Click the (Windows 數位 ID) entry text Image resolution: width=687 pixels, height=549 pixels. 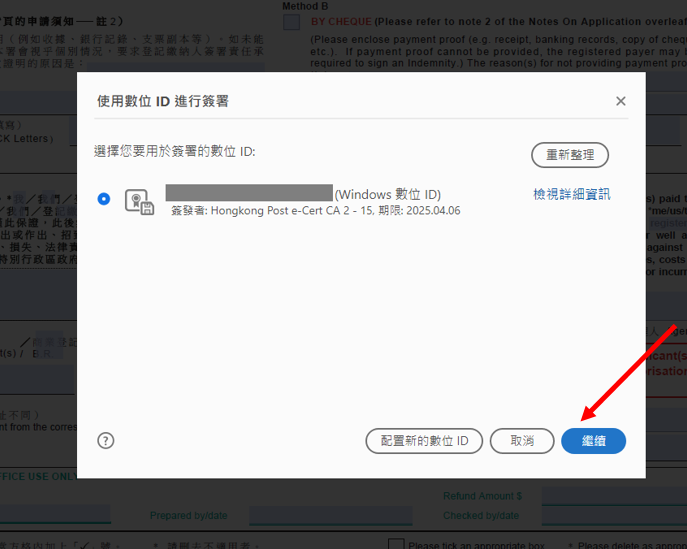tap(388, 194)
